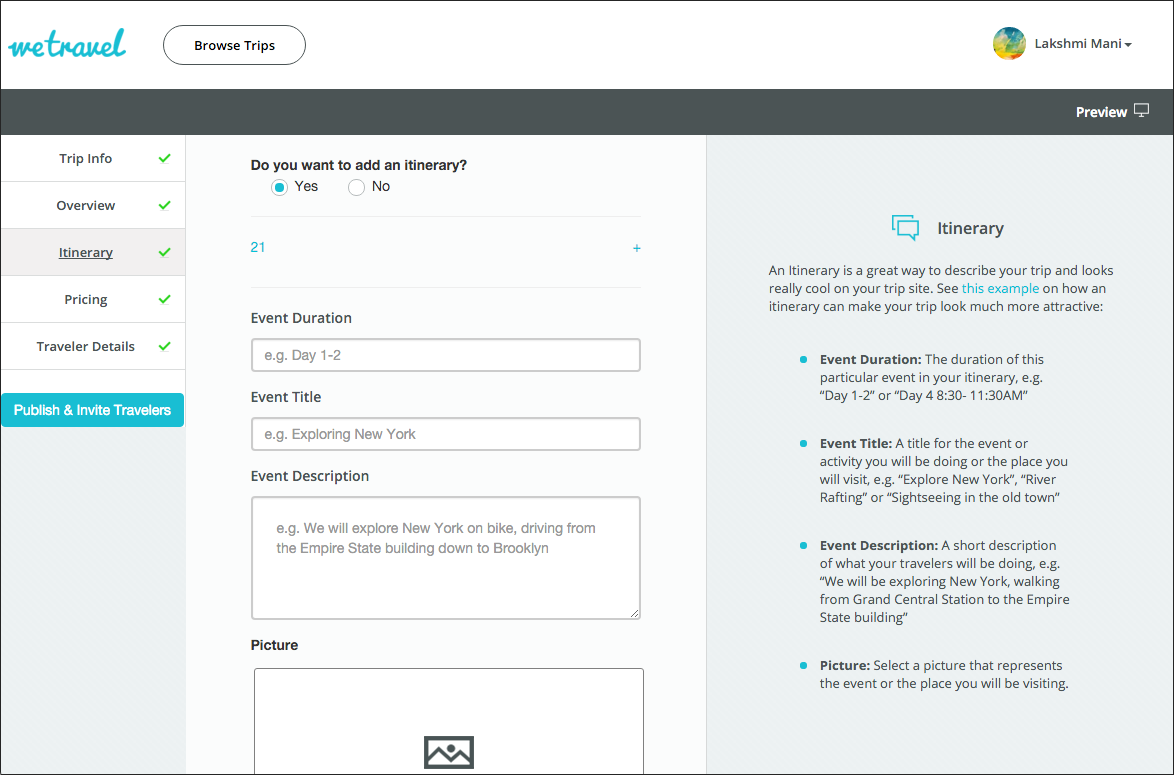Open the Lakshmi Mani user dropdown
Image resolution: width=1174 pixels, height=775 pixels.
[x=1081, y=44]
